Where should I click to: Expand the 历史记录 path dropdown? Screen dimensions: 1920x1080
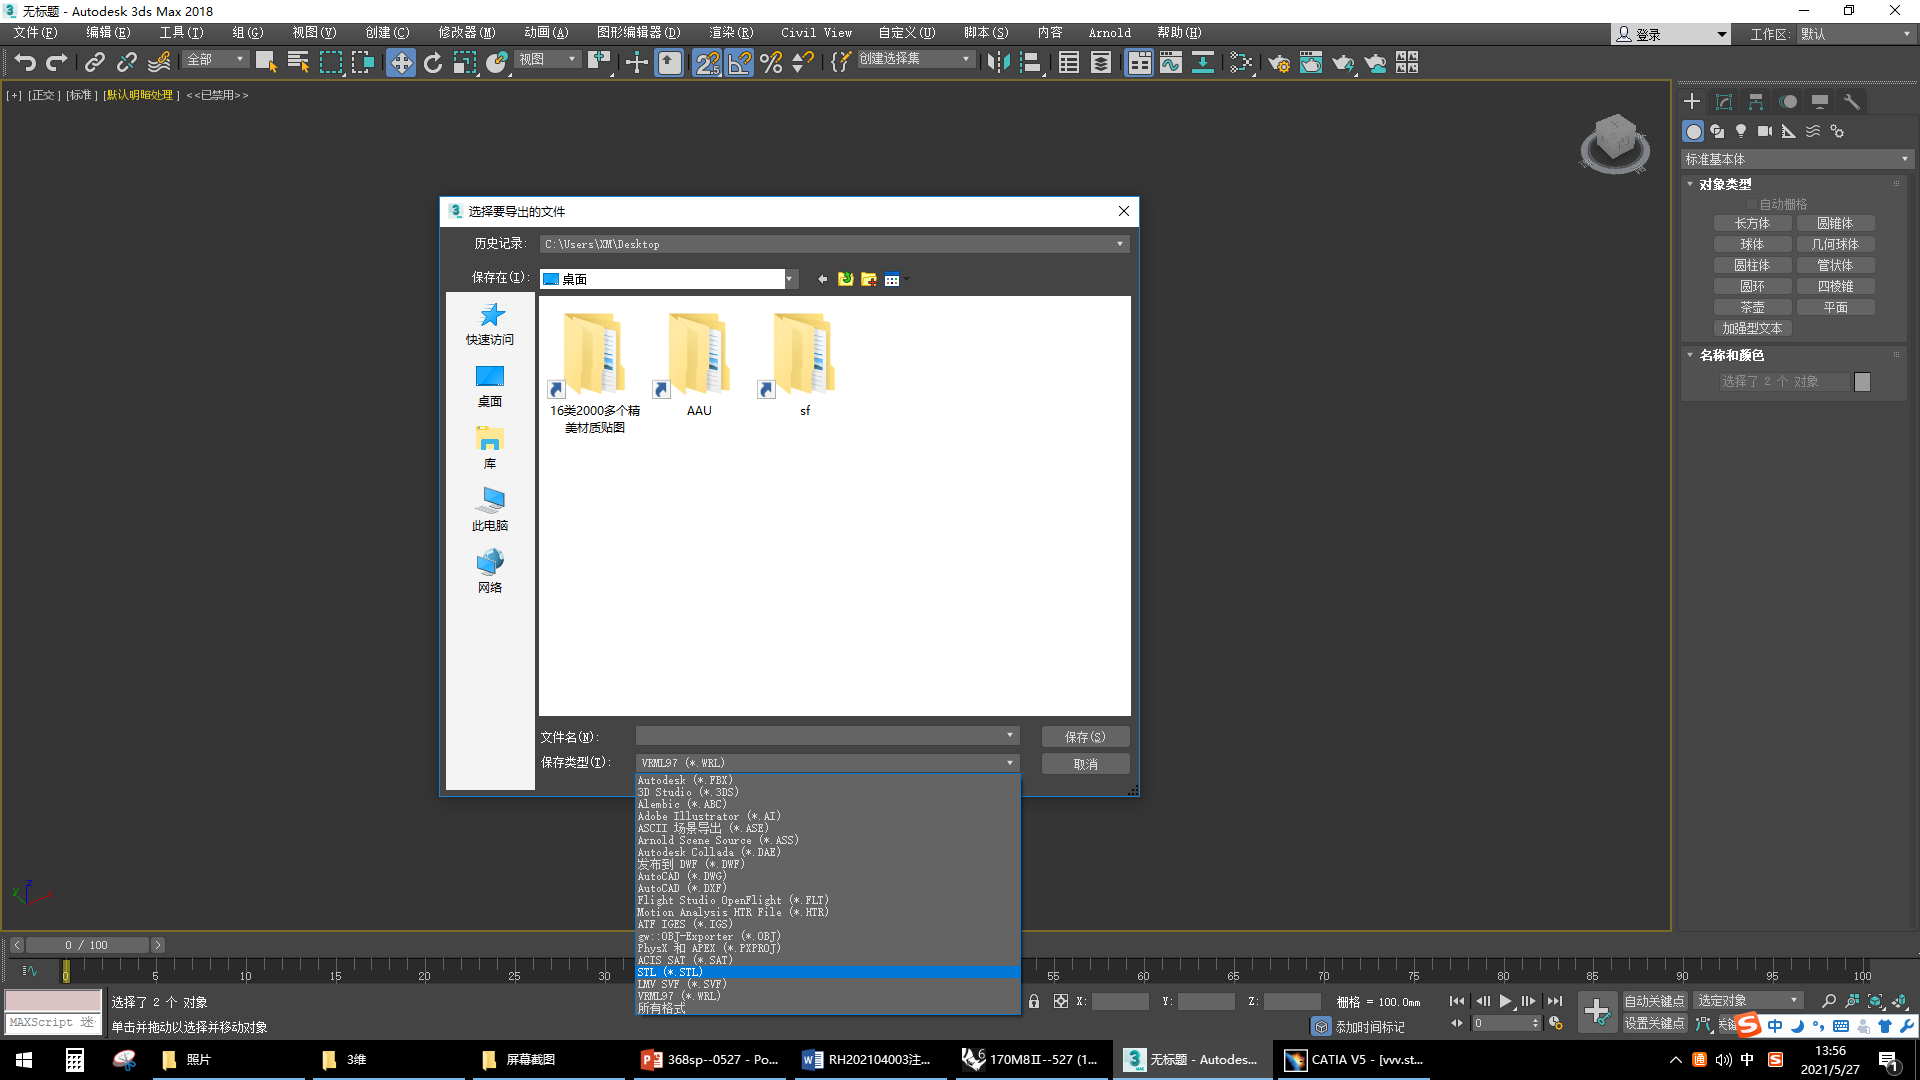tap(1120, 244)
